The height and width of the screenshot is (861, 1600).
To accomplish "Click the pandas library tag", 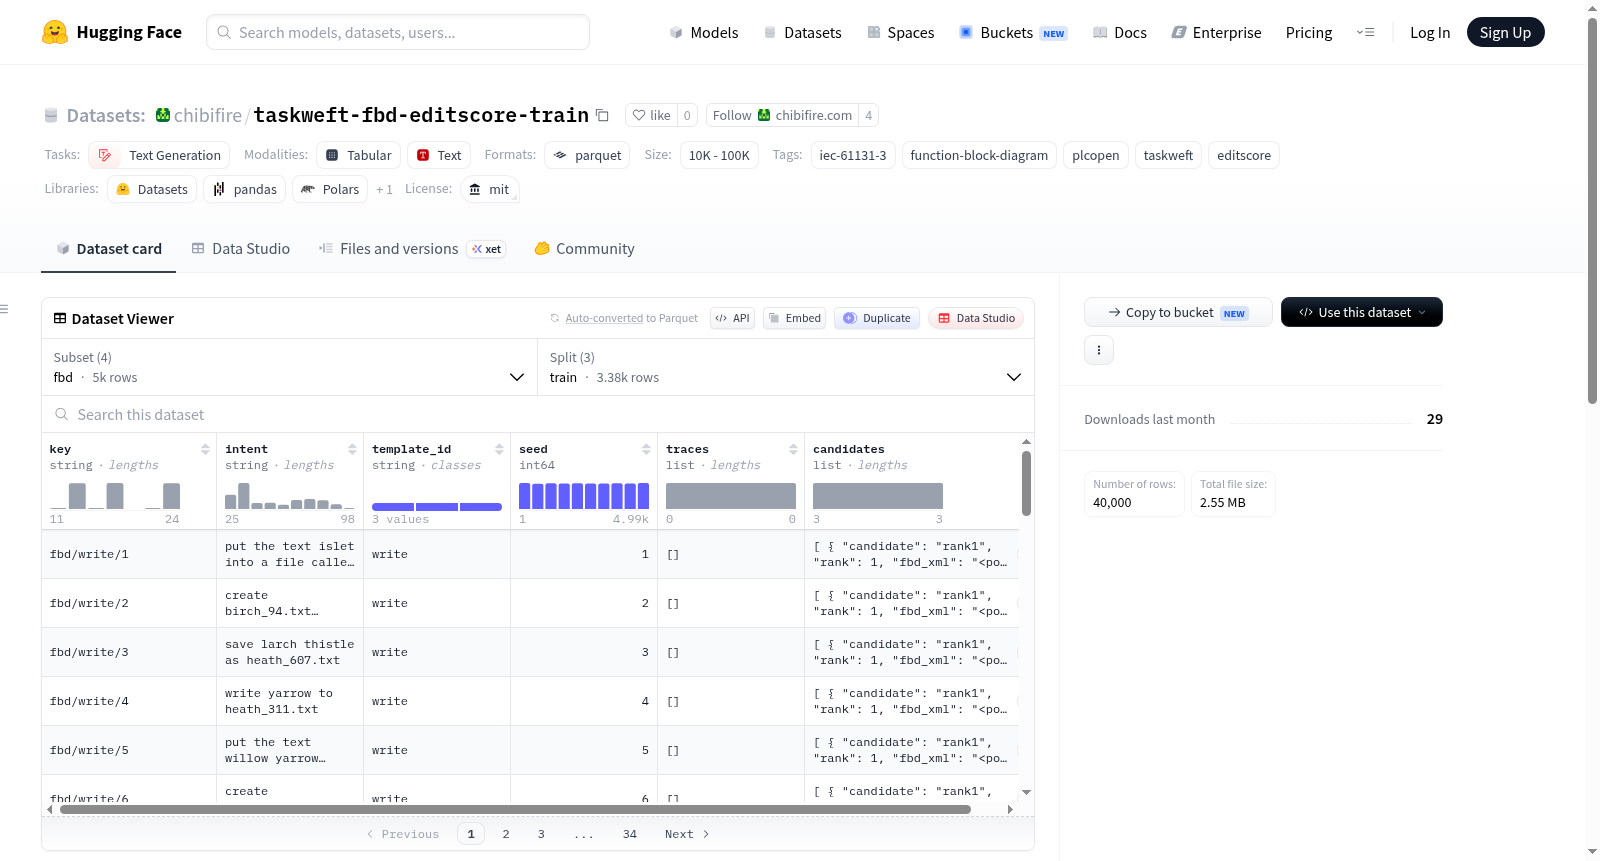I will point(245,189).
